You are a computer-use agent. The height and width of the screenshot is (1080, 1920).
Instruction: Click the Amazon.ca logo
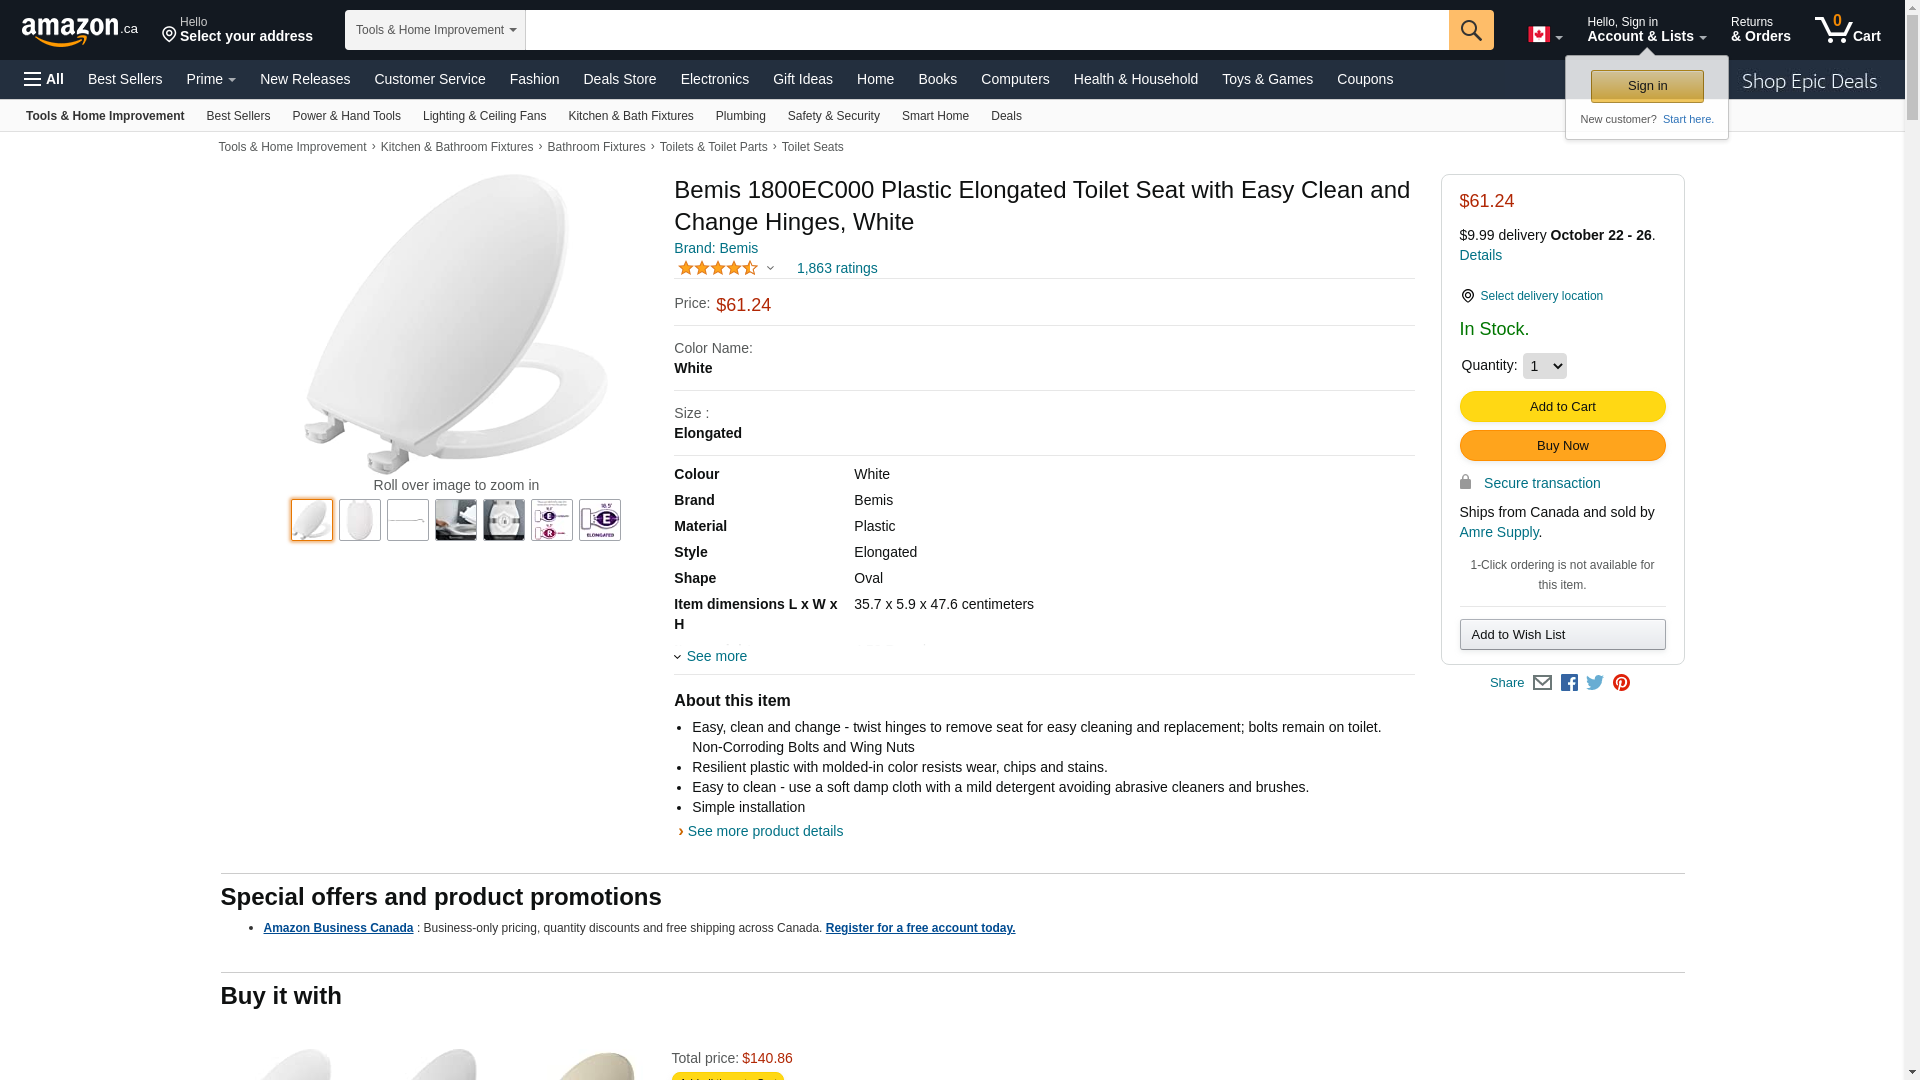tap(80, 31)
